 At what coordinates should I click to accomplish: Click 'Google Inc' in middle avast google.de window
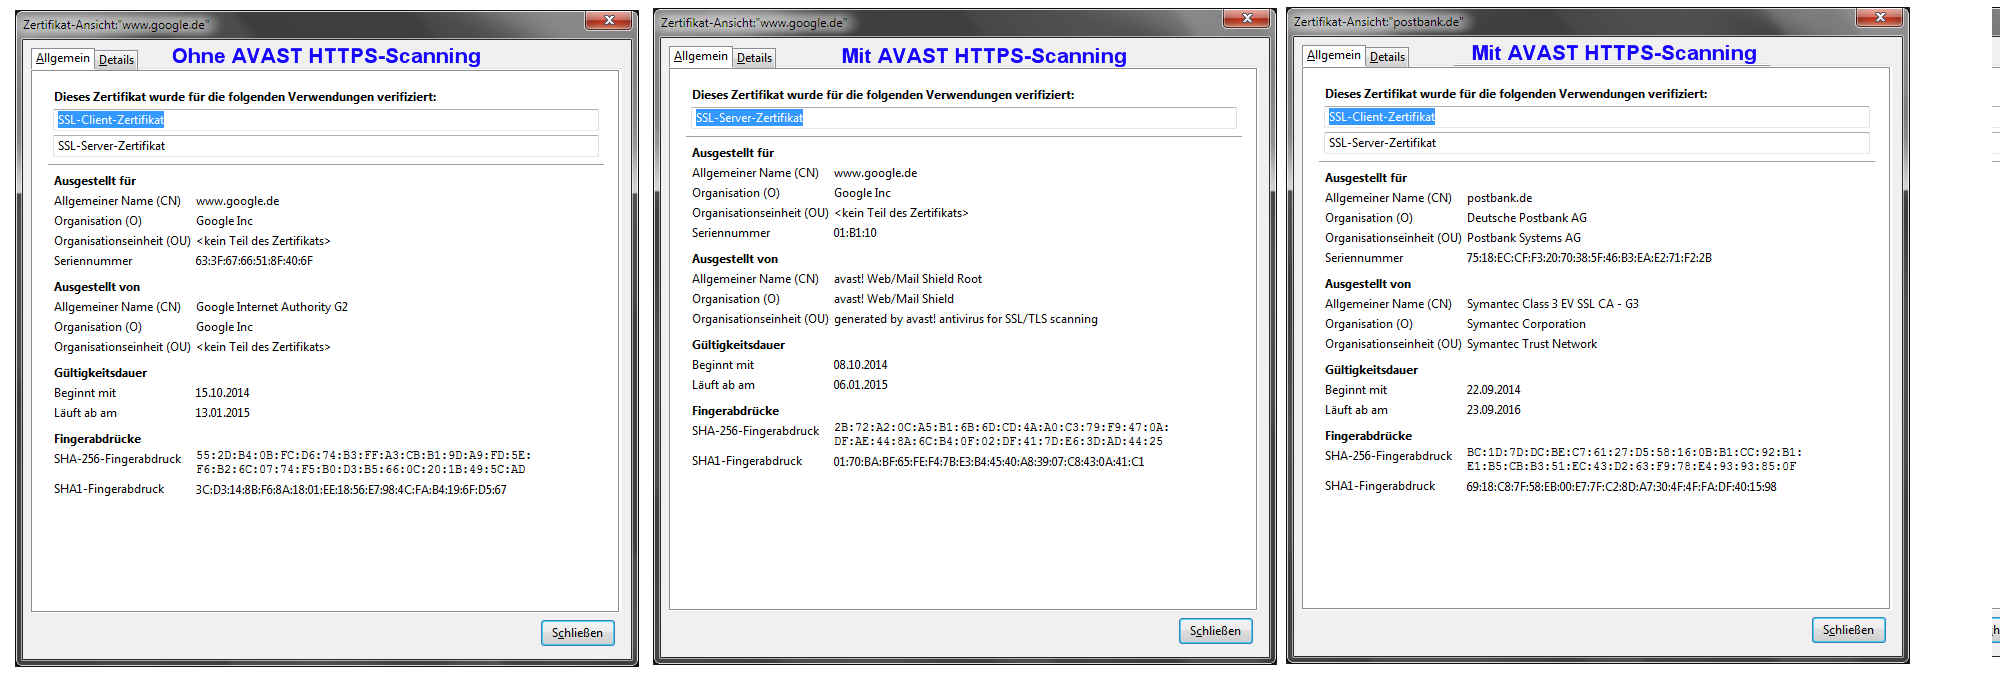point(862,193)
